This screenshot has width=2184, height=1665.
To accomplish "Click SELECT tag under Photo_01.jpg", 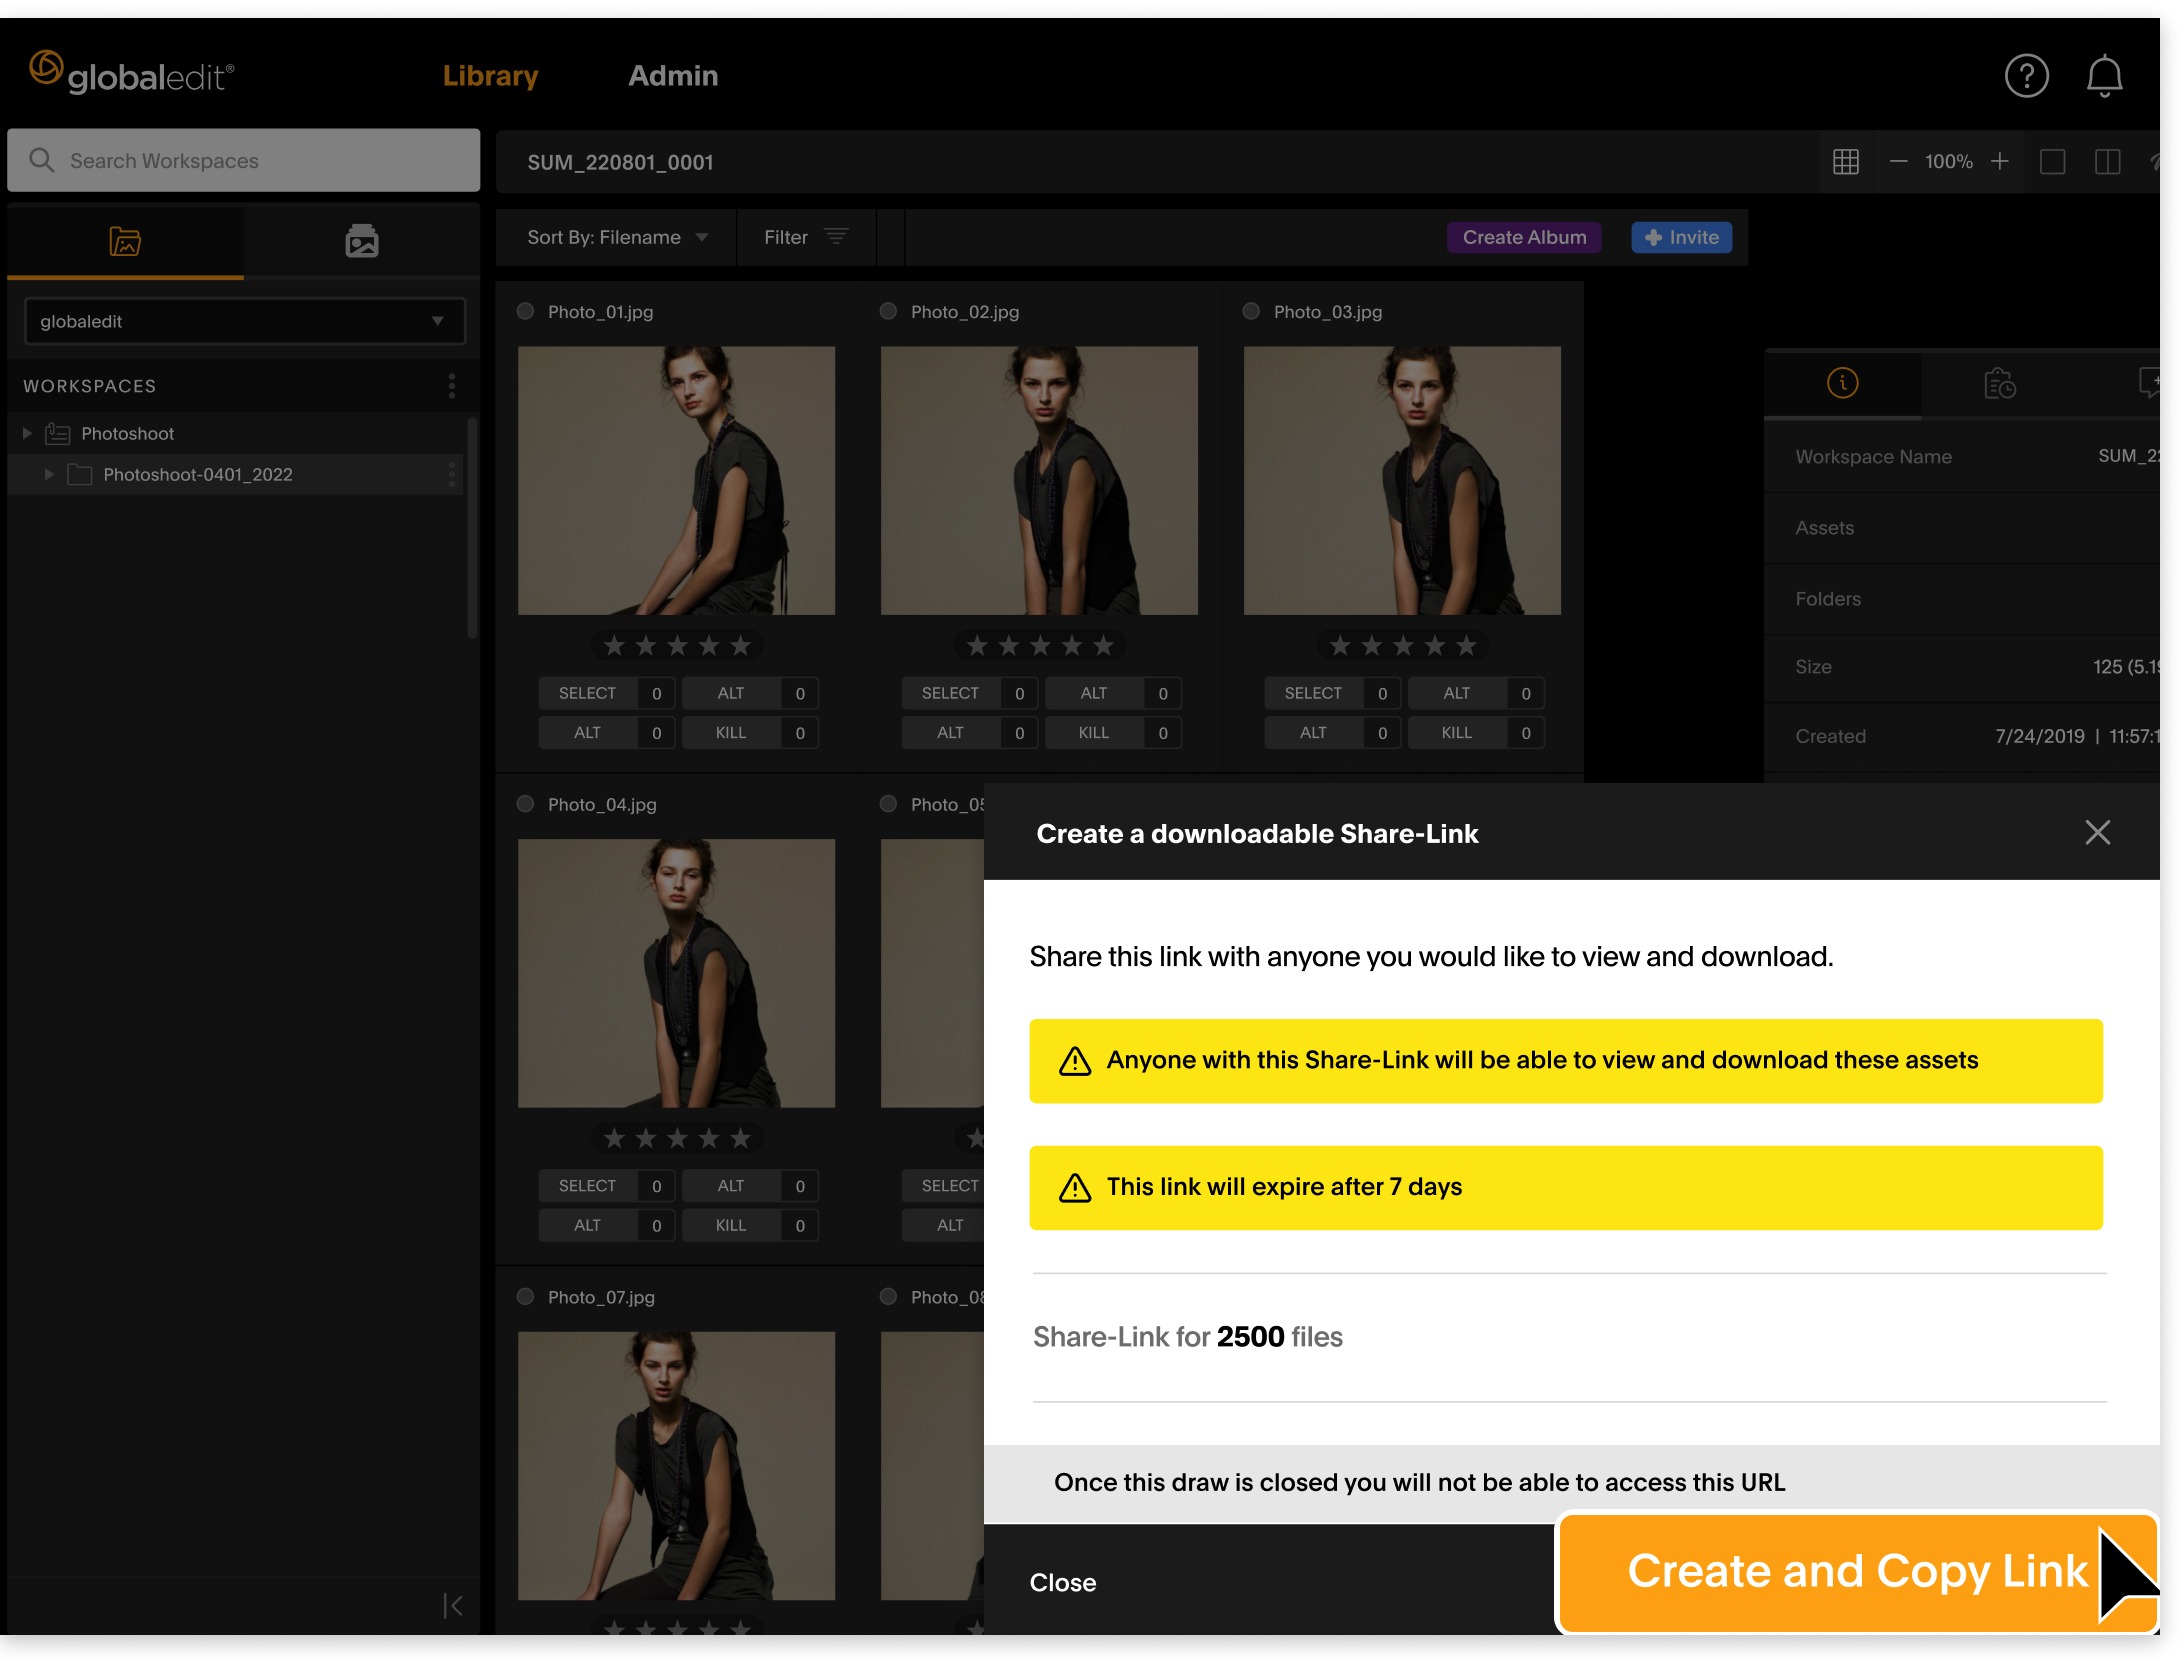I will (x=588, y=693).
